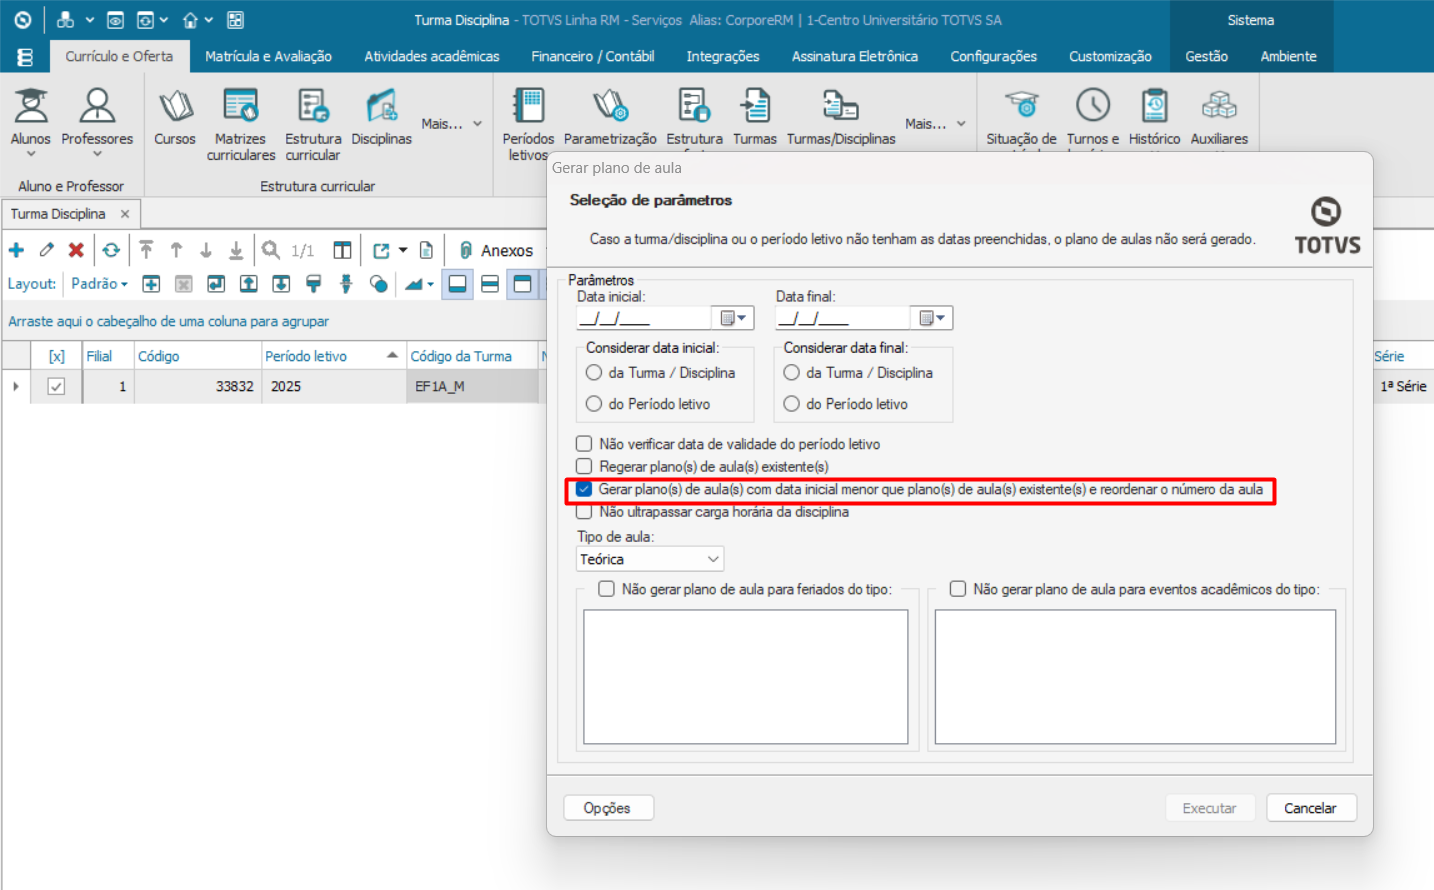Sort by the Período letivo column header

(x=333, y=356)
